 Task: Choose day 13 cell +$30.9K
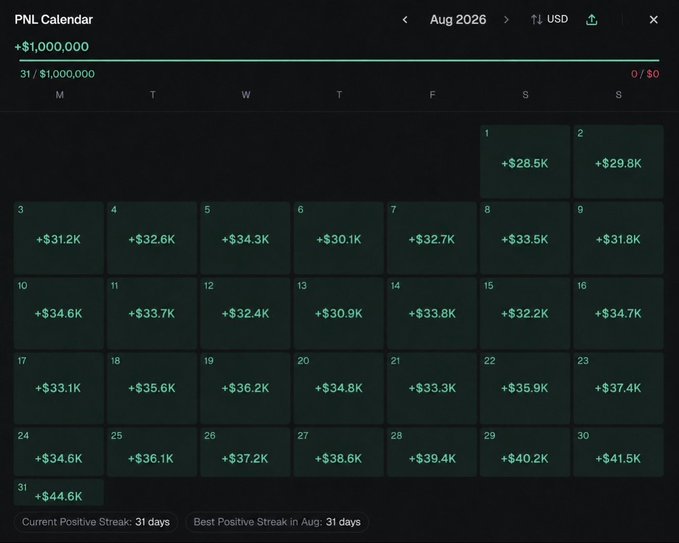click(x=339, y=313)
